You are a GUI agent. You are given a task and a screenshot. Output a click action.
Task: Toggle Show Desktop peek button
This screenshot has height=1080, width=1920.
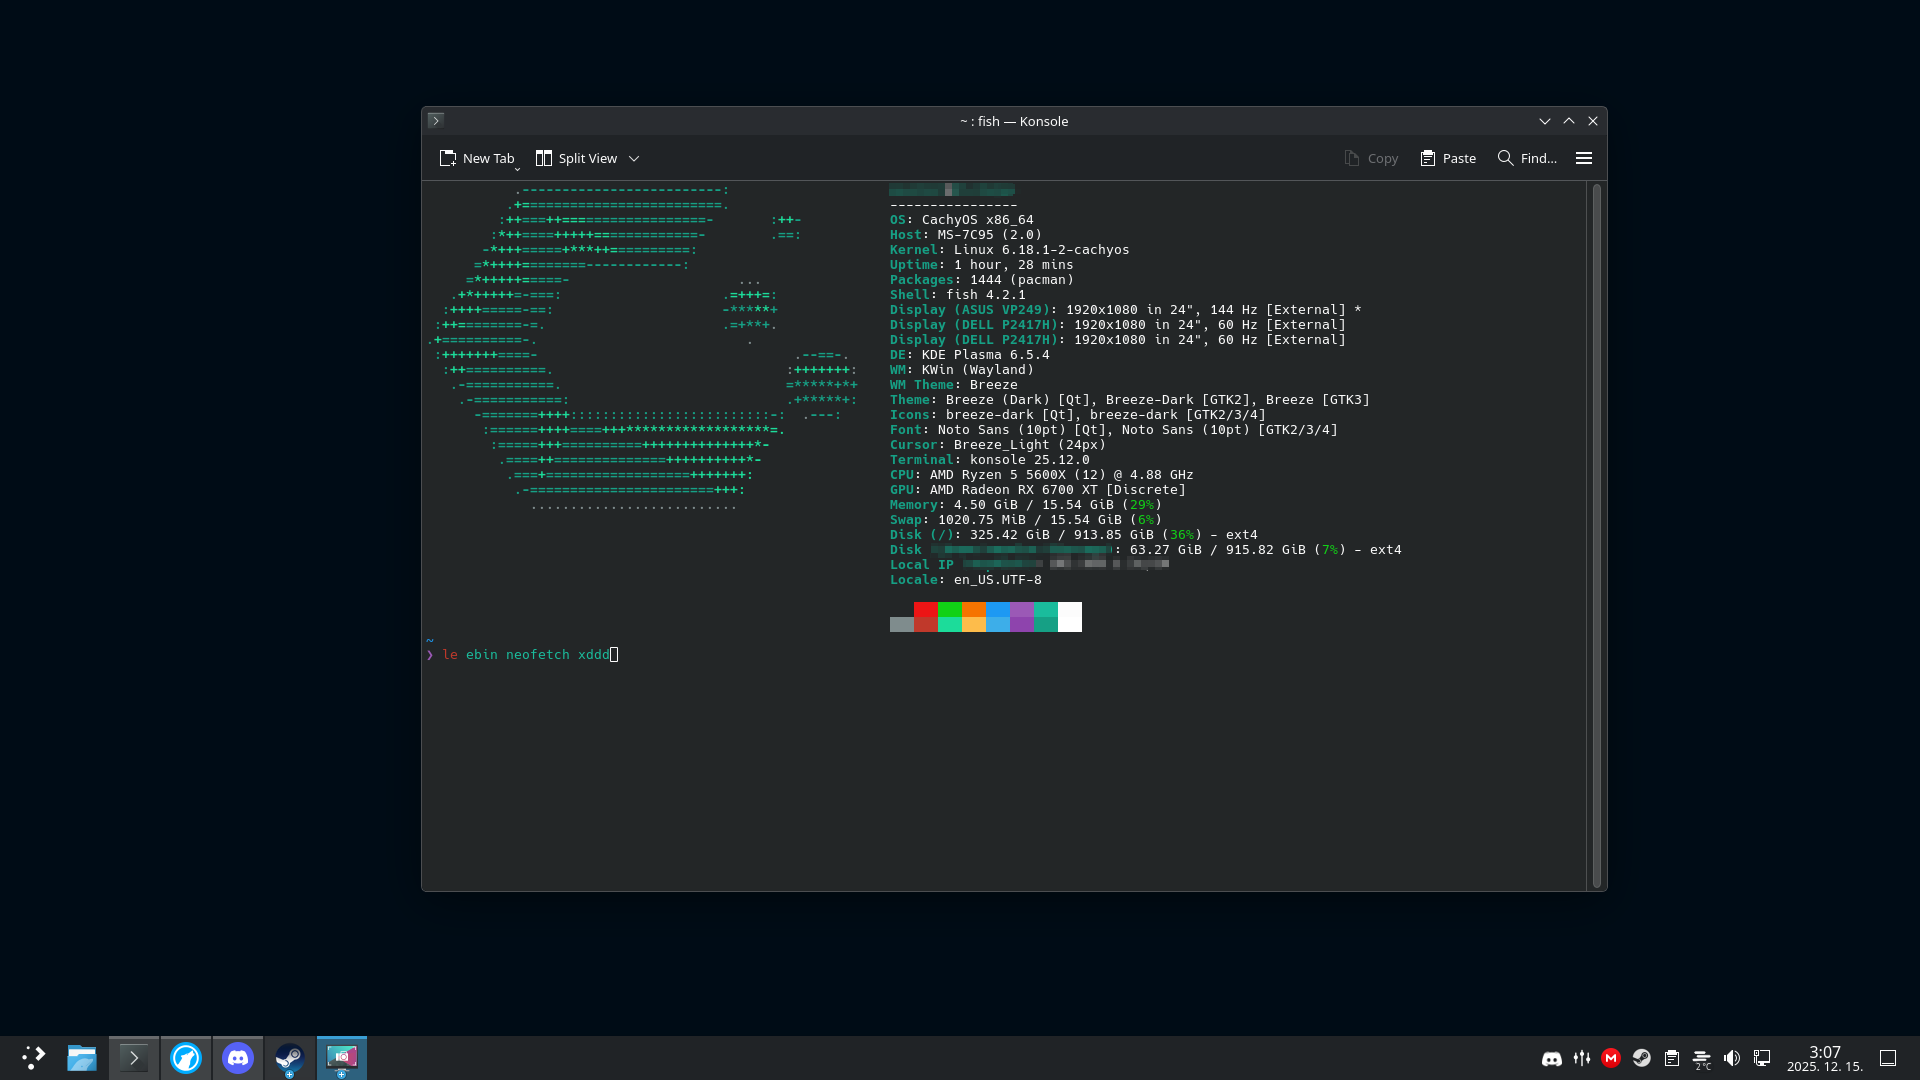pos(1888,1058)
